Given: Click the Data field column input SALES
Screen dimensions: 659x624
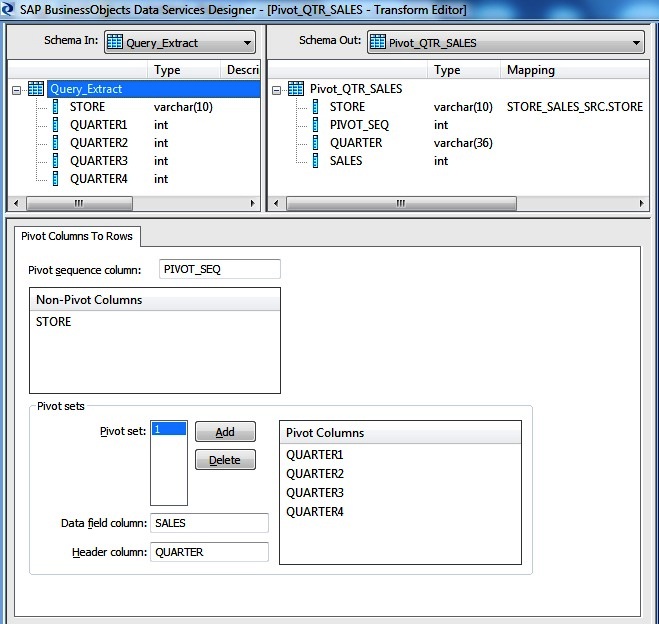Looking at the screenshot, I should pos(209,523).
